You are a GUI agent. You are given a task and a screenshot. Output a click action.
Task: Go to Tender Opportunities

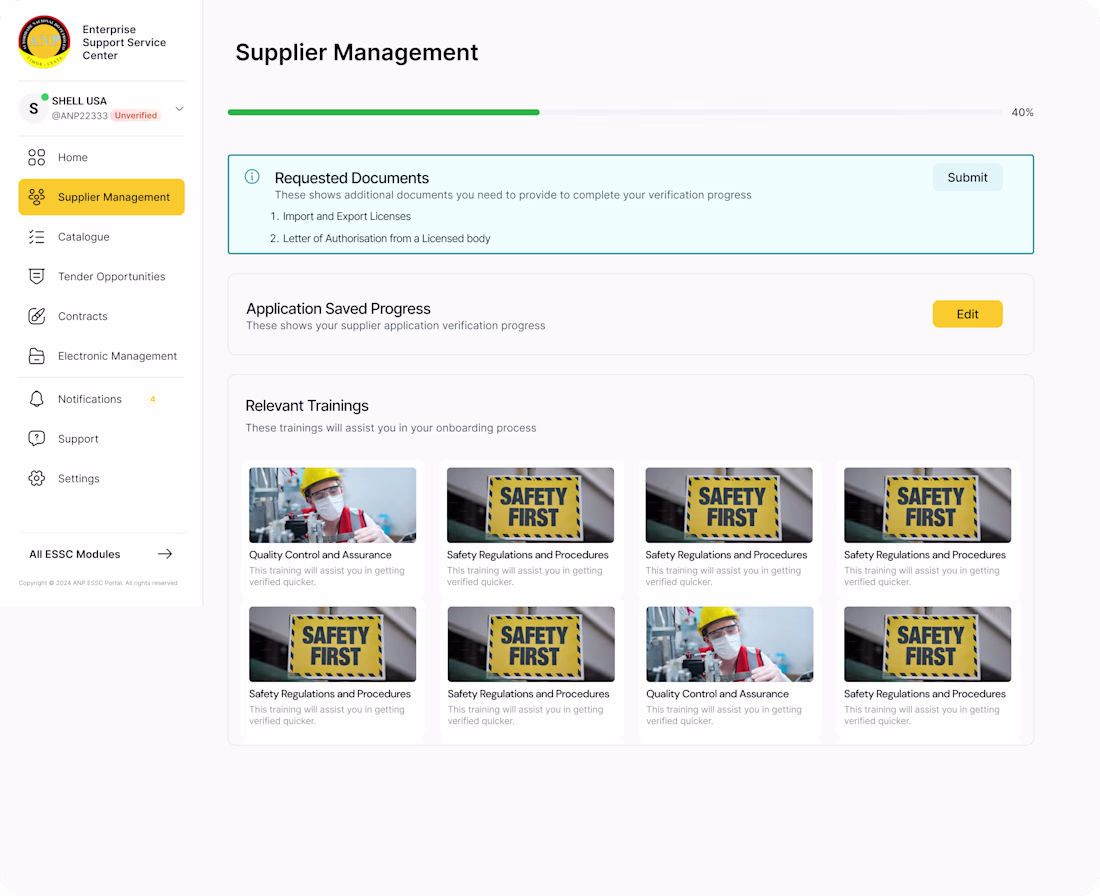[102, 276]
